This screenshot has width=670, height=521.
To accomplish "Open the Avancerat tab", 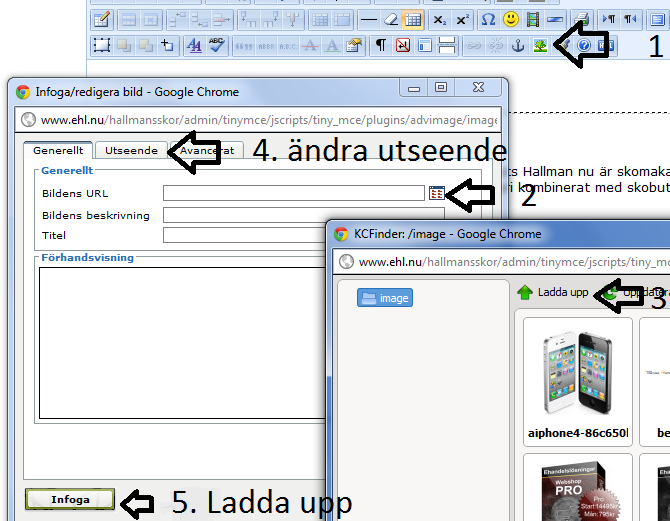I will [207, 150].
